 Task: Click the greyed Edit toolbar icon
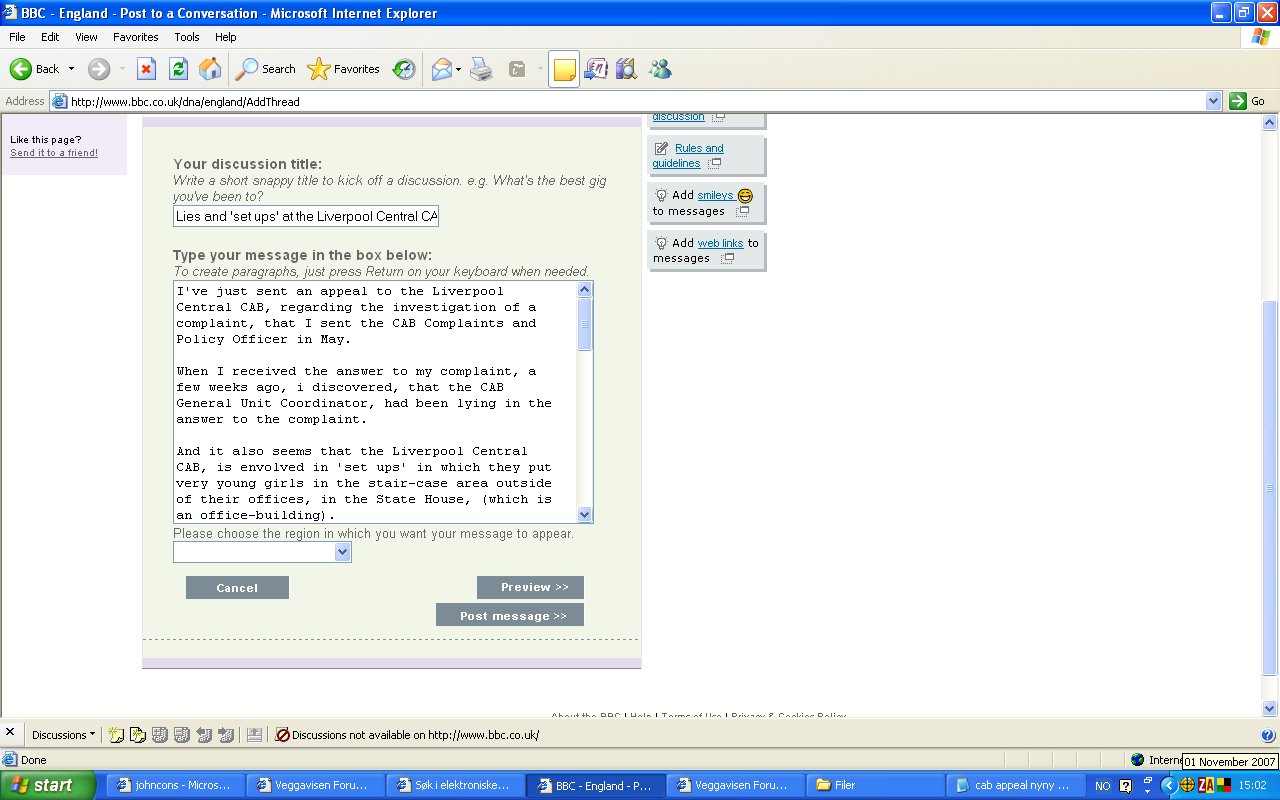pyautogui.click(x=517, y=69)
